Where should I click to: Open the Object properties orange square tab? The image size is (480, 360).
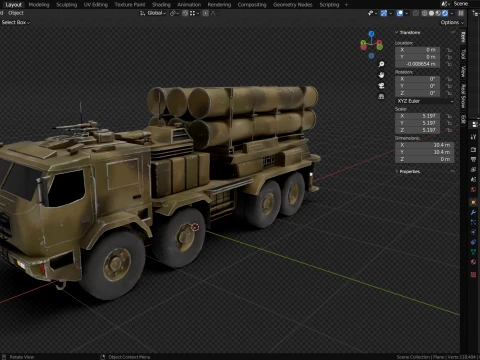pos(473,202)
